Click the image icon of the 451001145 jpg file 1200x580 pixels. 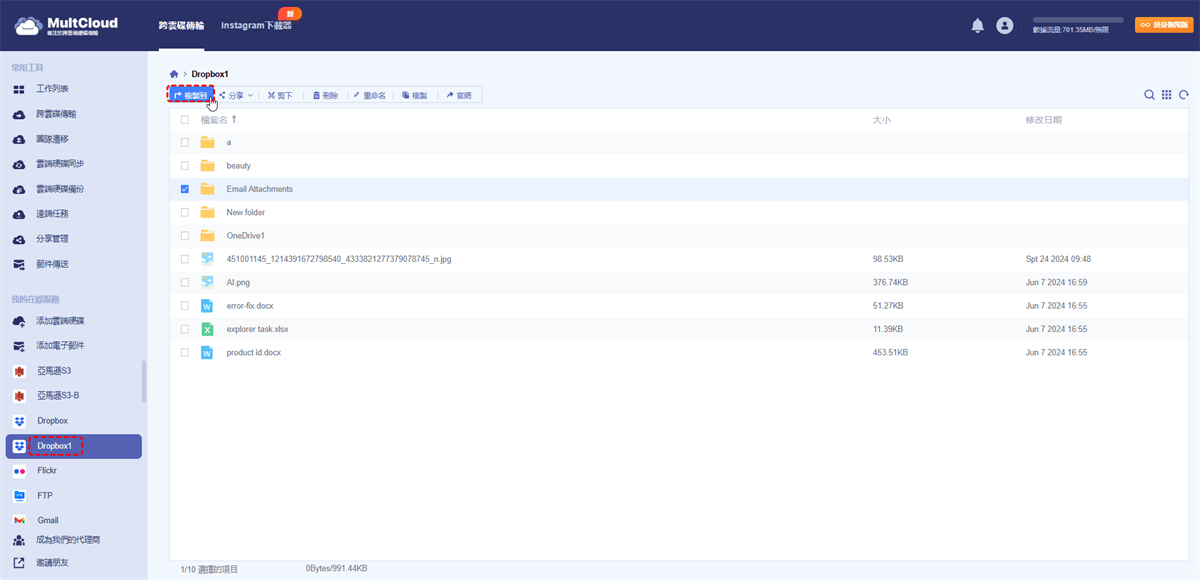coord(208,259)
